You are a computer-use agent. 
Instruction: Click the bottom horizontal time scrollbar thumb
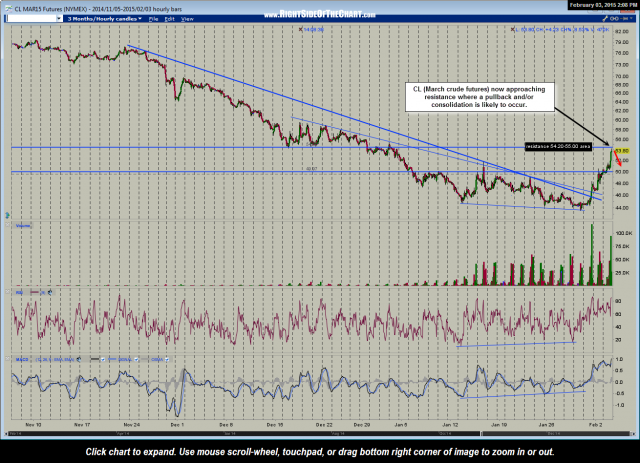coord(555,433)
